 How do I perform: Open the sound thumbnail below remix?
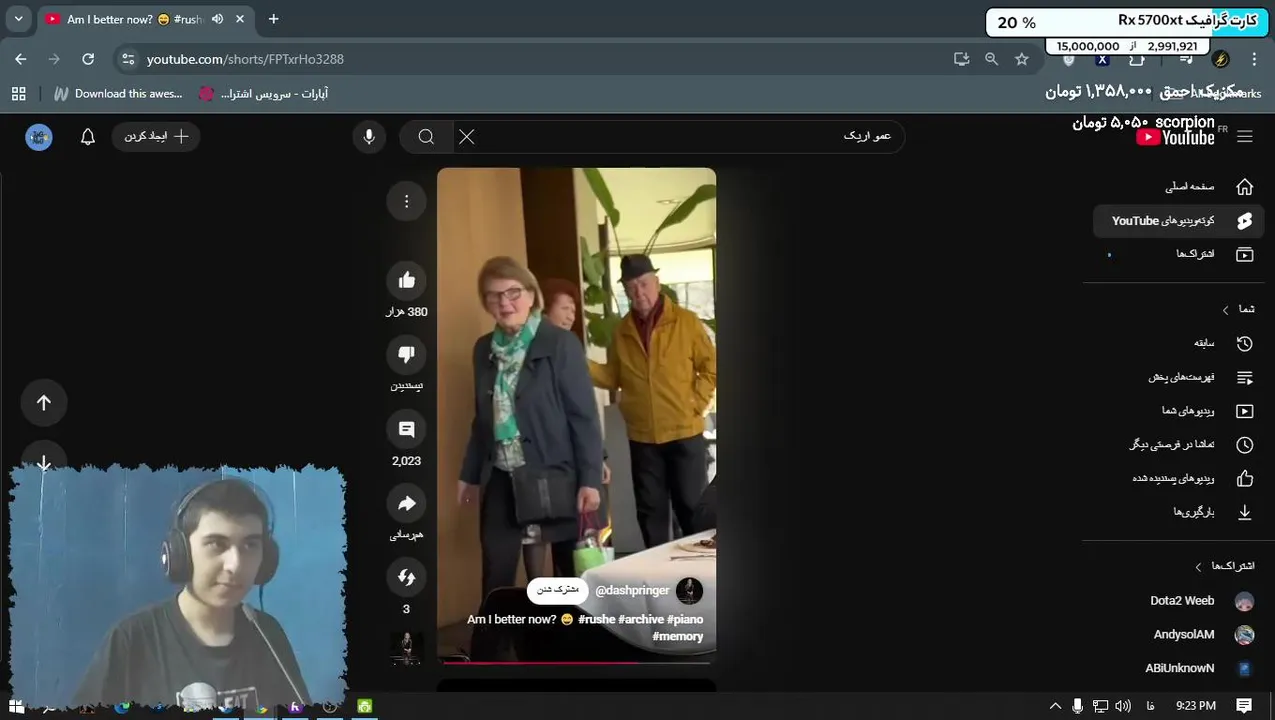click(406, 647)
